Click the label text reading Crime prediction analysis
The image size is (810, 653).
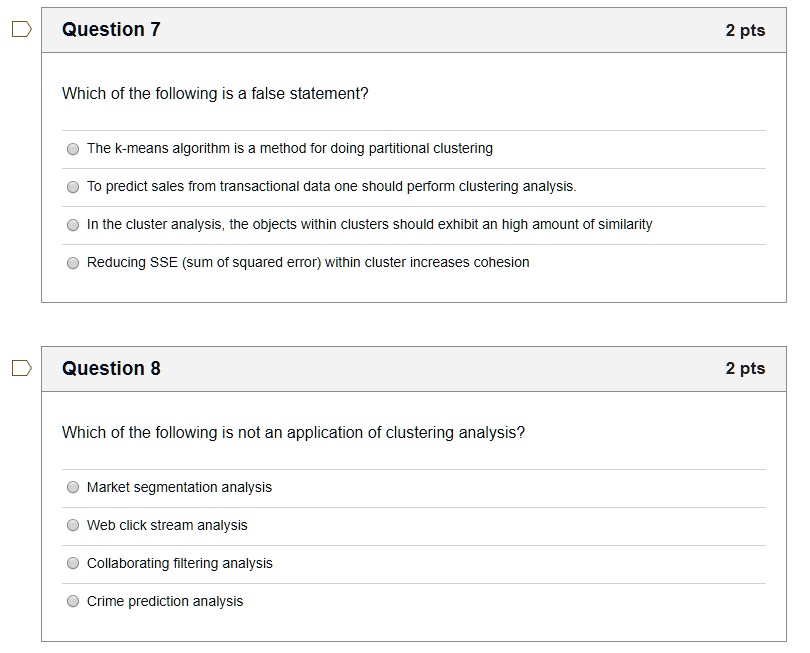coord(165,601)
